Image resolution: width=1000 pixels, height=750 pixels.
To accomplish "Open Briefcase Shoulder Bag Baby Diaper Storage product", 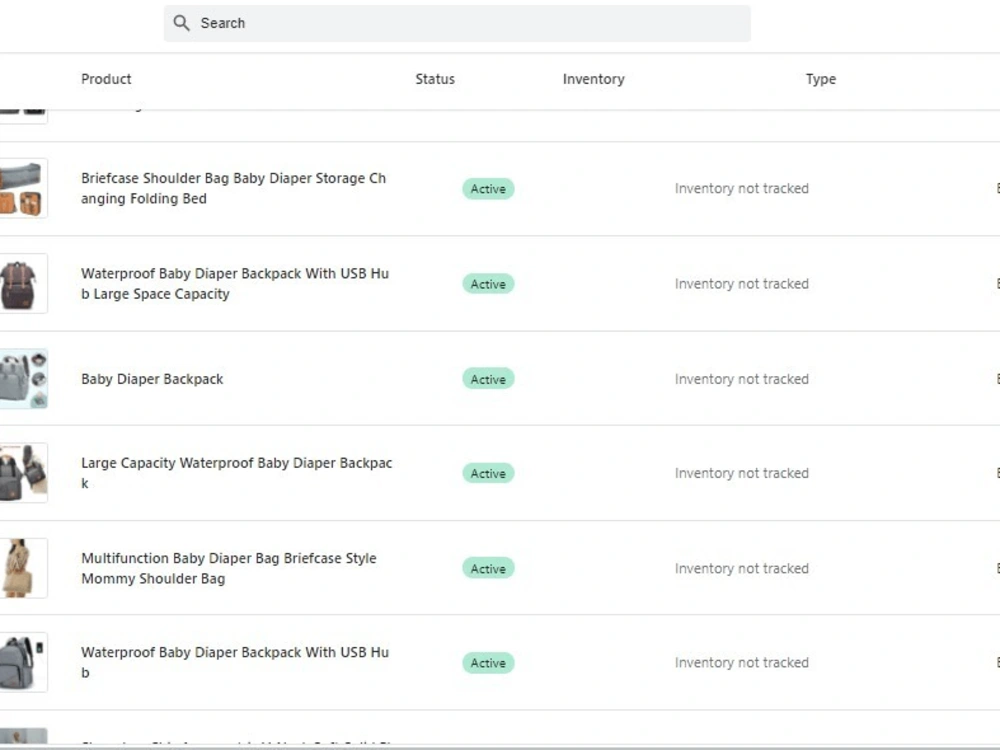I will 233,188.
